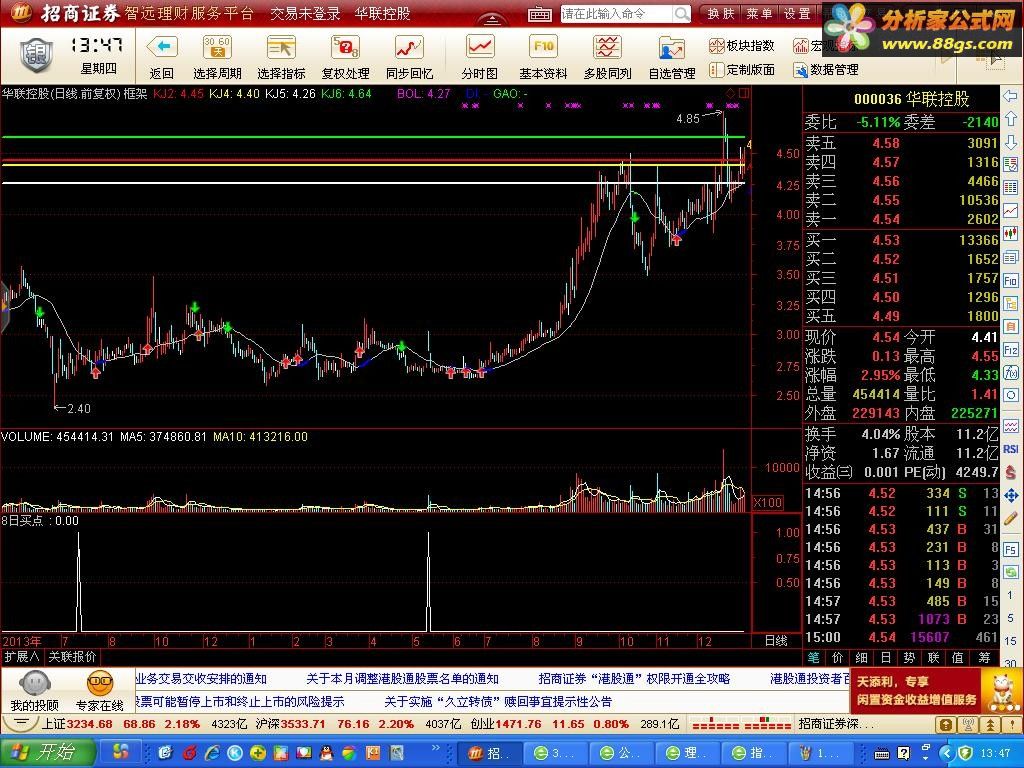Click sidebar up-arrow previous stock icon

tap(1010, 119)
